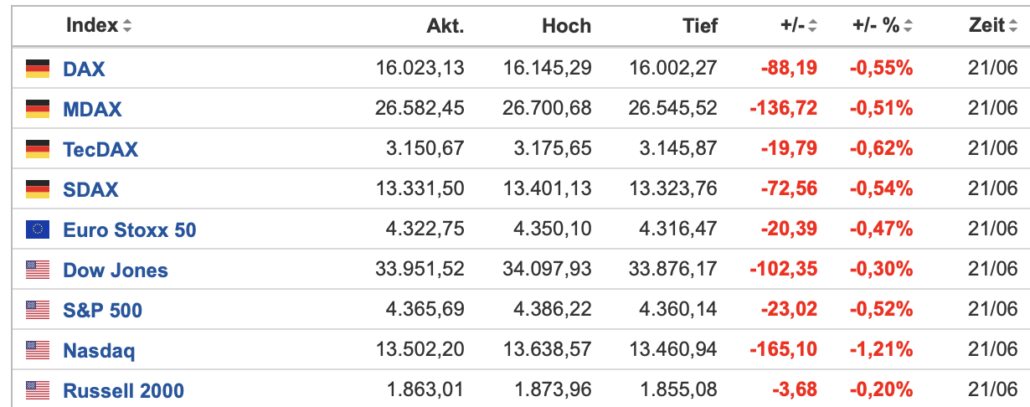Click the US flag beside Russell 2000

(37, 391)
